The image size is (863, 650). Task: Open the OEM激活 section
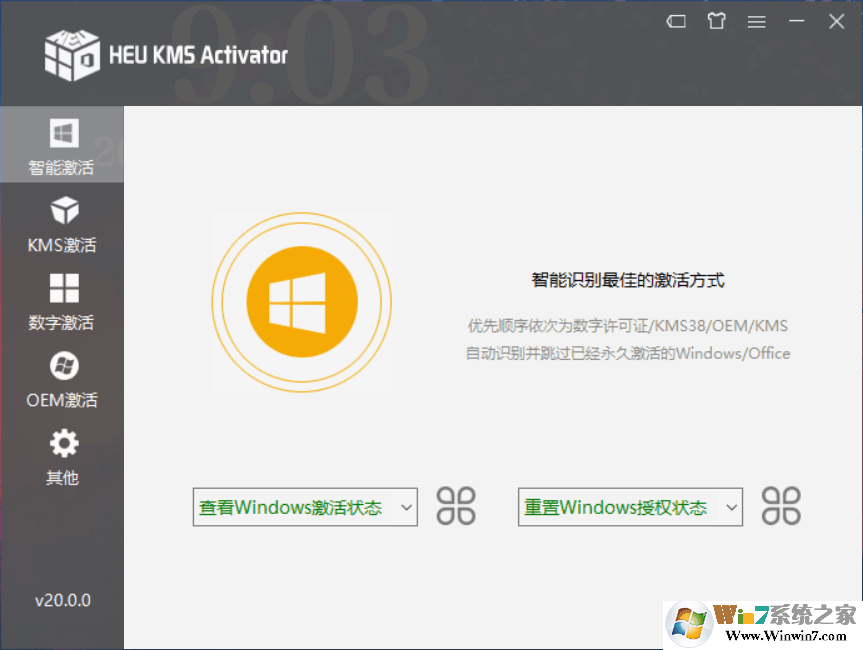(x=62, y=378)
